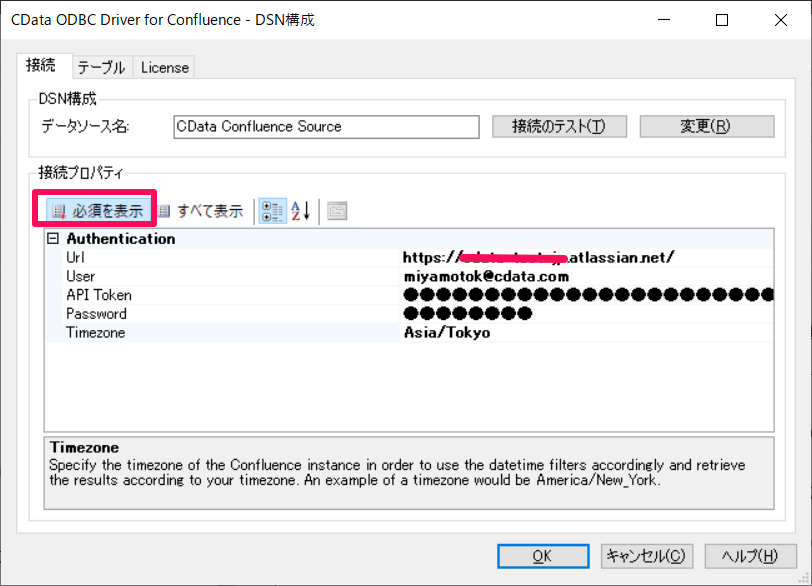Viewport: 812px width, 586px height.
Task: Select the Timezone value Asia/Tokyo
Action: click(x=447, y=332)
